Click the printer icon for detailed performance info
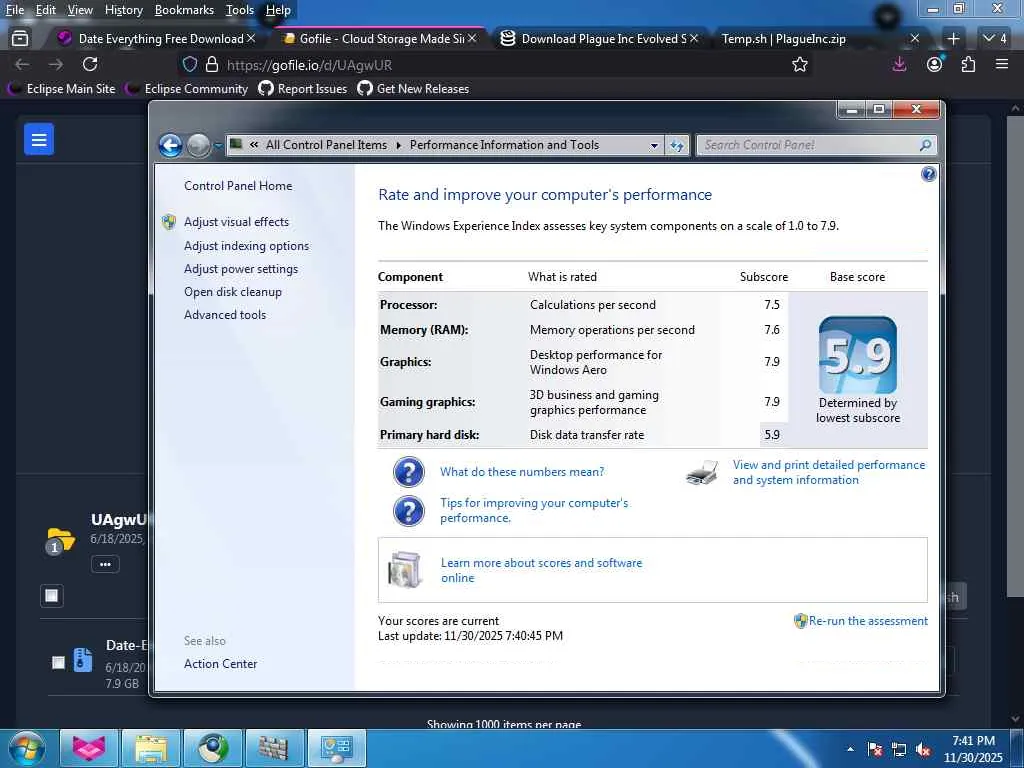 pyautogui.click(x=702, y=473)
